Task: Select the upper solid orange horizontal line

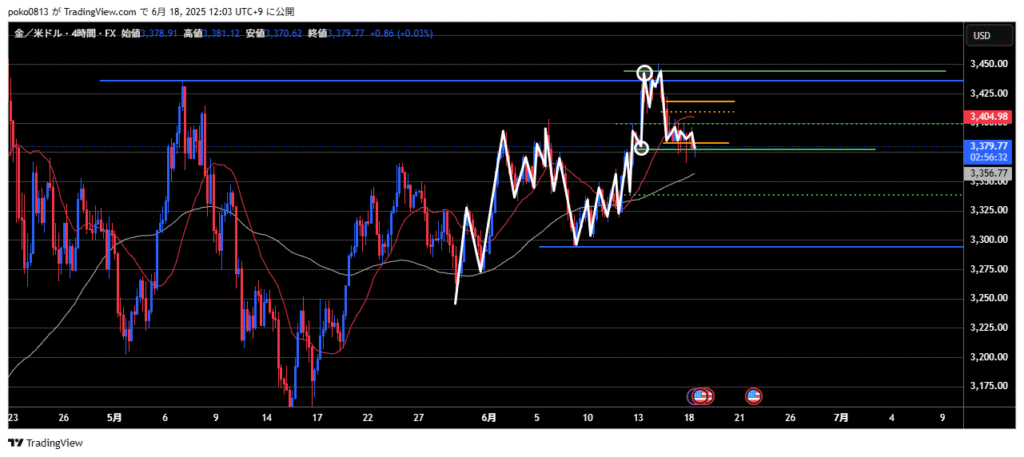Action: 700,102
